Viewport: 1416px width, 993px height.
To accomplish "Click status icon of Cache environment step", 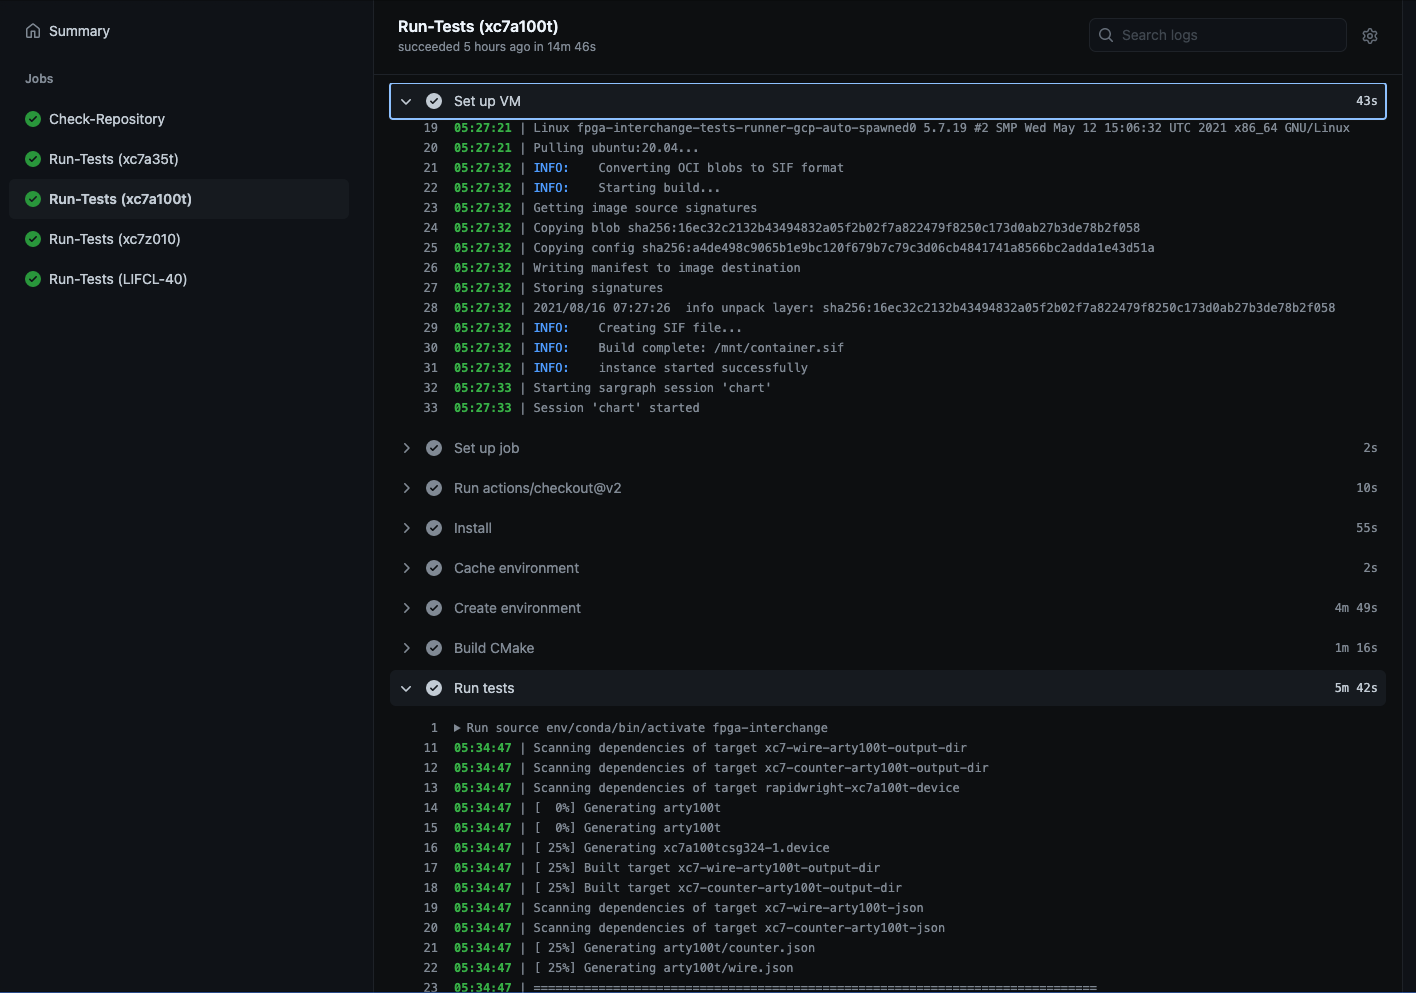I will pyautogui.click(x=434, y=568).
